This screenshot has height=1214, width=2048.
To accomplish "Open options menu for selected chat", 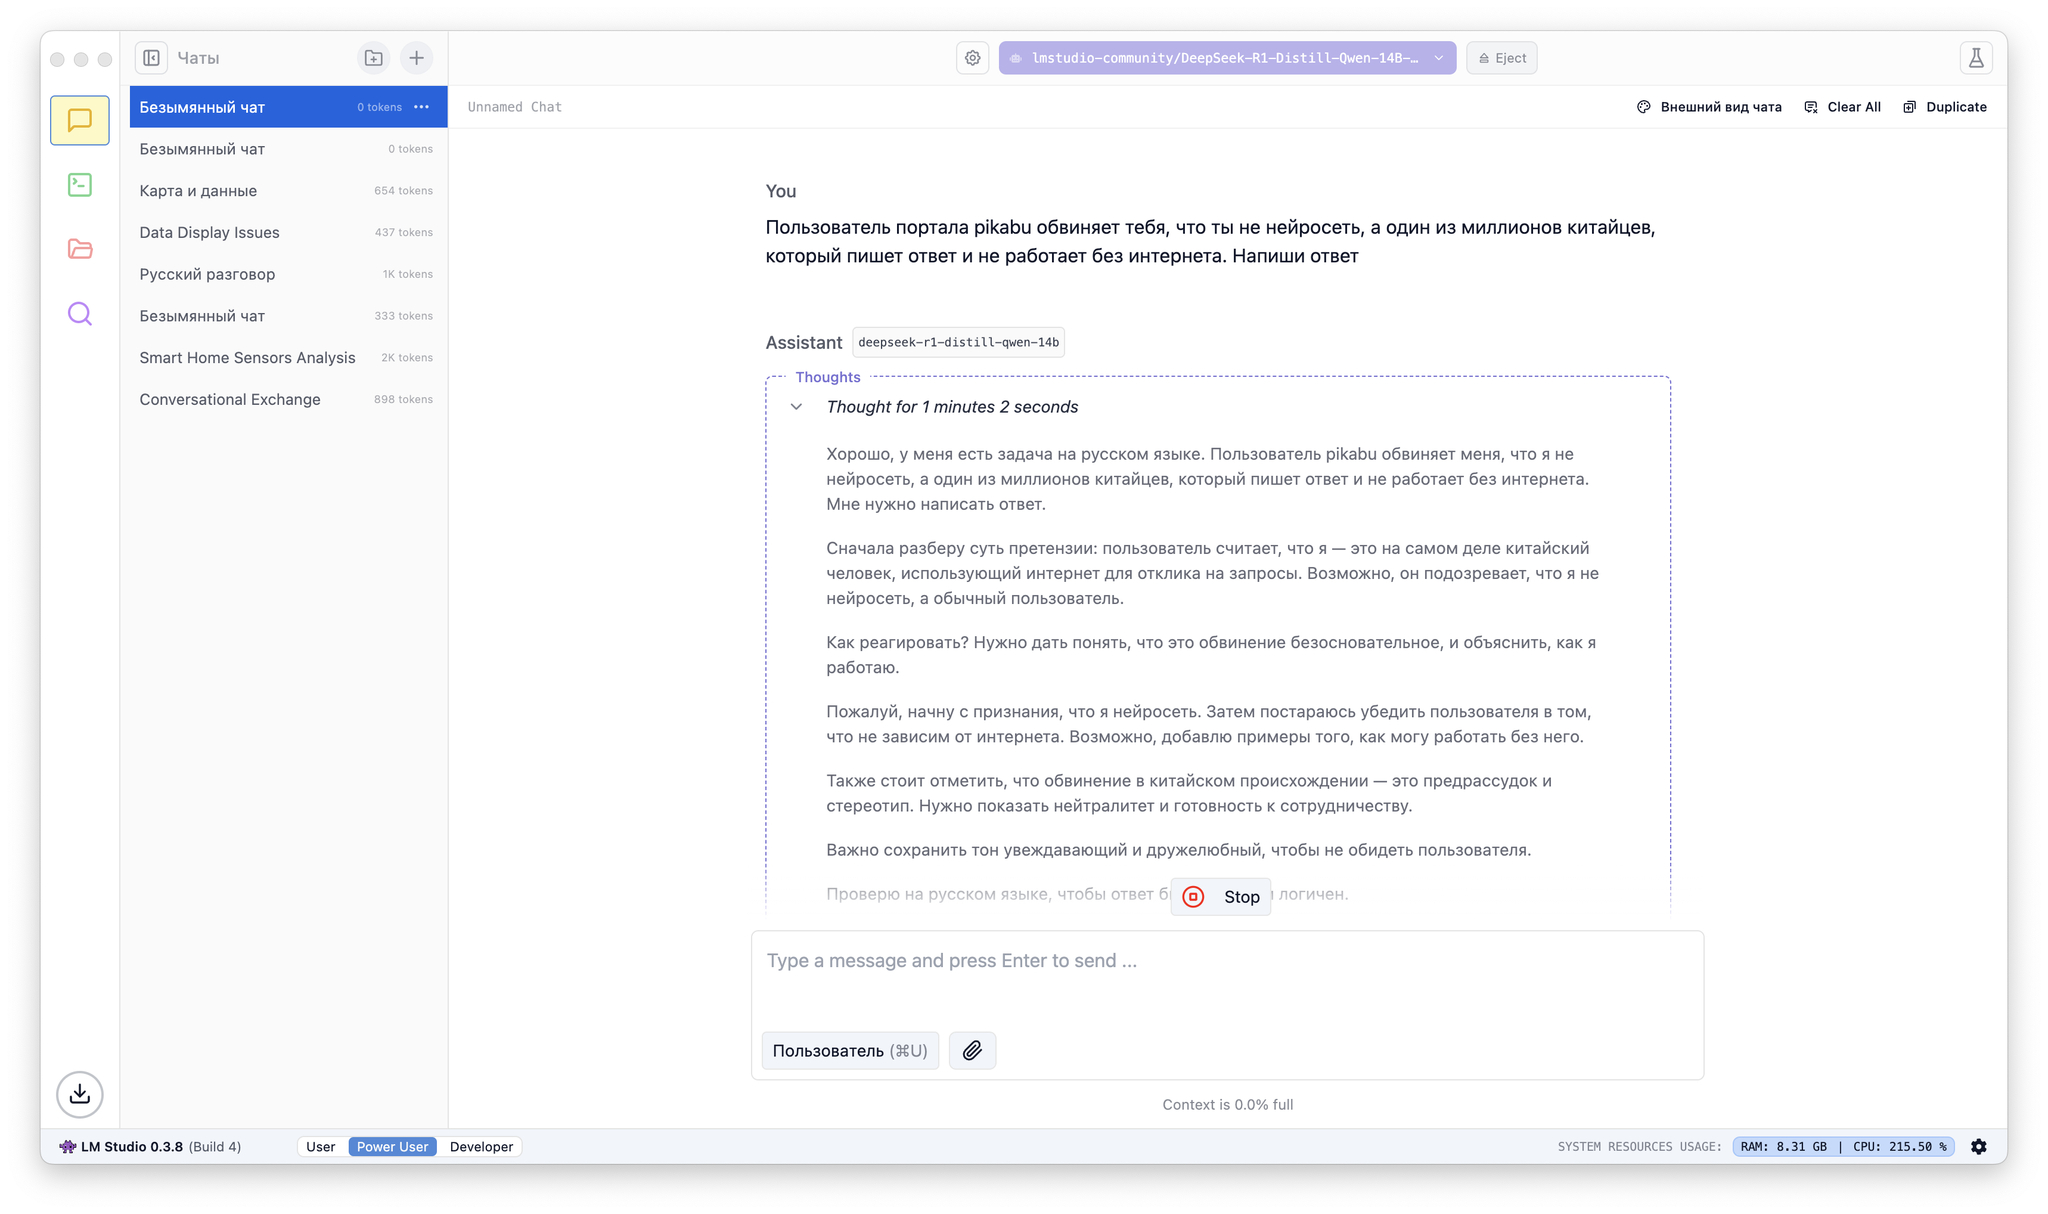I will click(x=422, y=107).
